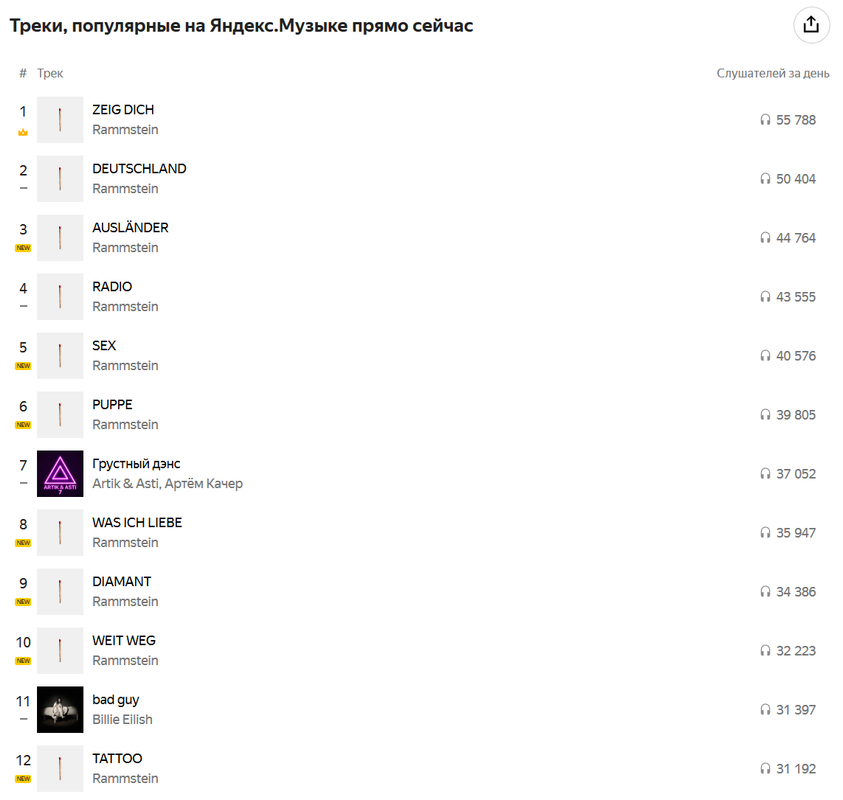Click the headphones icon next to 44 764

766,238
